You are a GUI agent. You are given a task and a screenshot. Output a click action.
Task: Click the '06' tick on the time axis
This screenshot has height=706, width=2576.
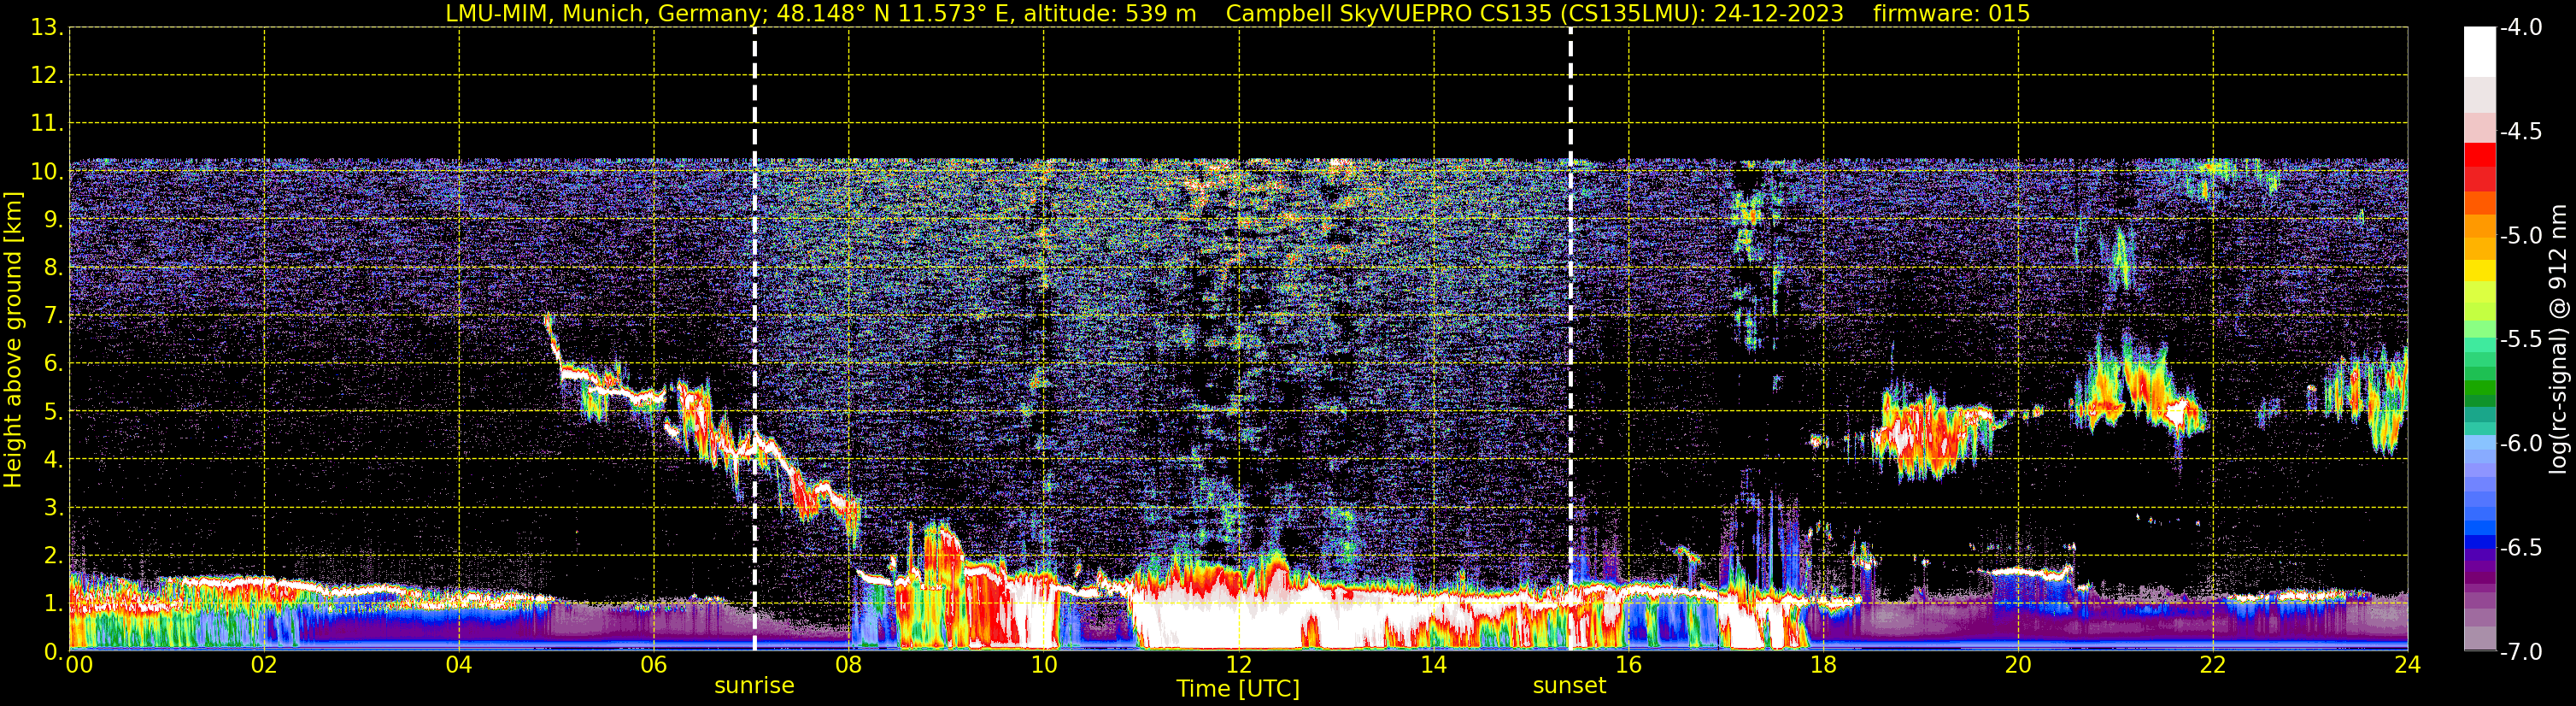tap(653, 665)
